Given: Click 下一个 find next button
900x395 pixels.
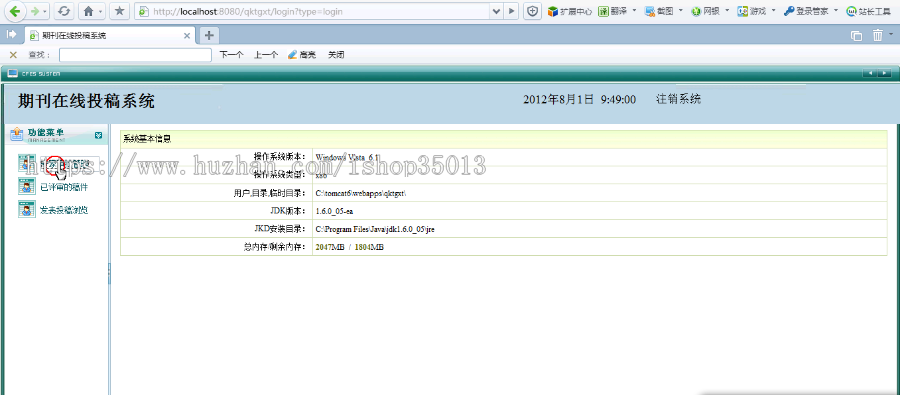Looking at the screenshot, I should coord(231,55).
